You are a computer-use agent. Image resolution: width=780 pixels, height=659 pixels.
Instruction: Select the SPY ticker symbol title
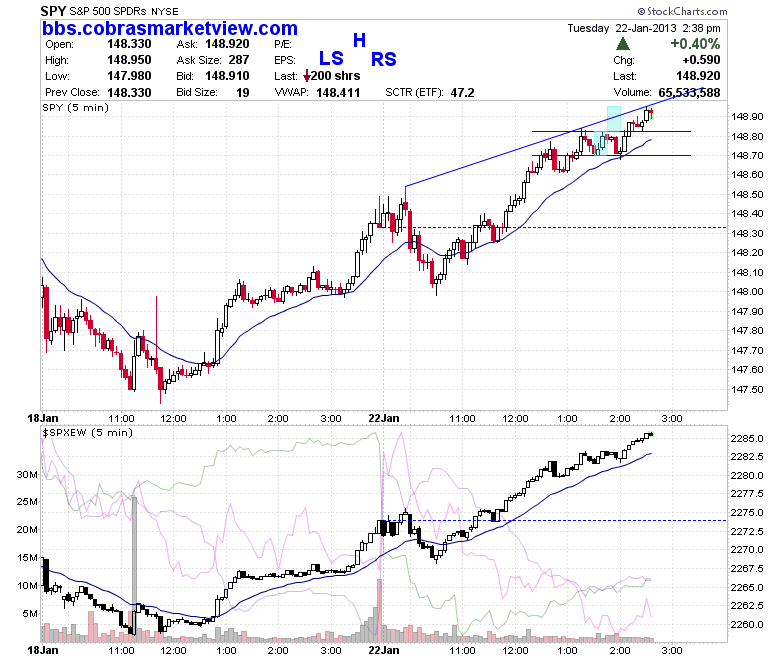point(53,11)
